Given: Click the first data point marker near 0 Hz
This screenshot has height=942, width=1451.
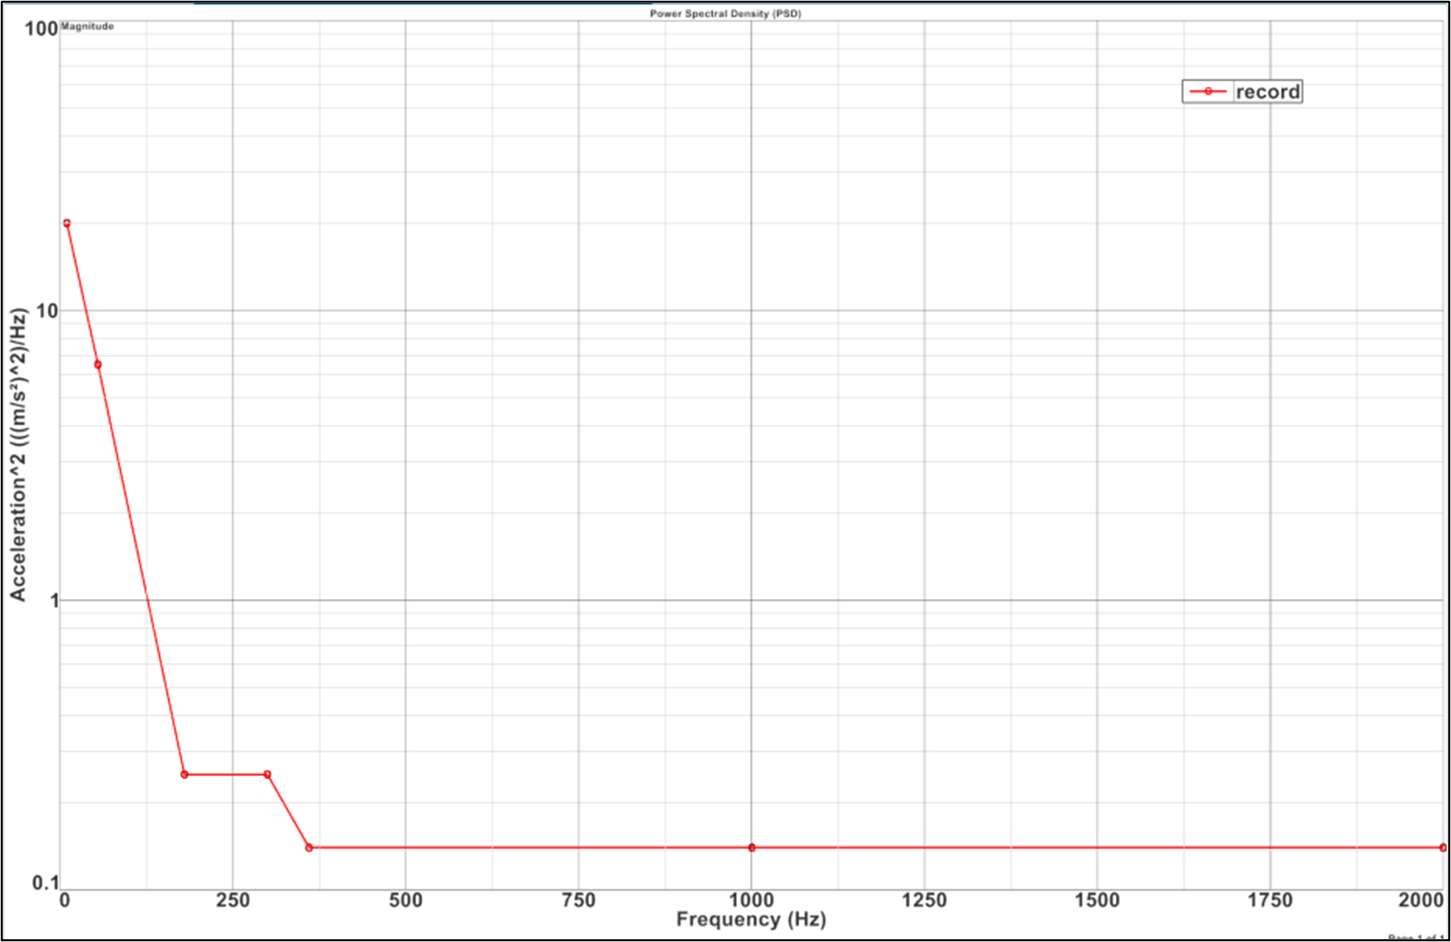Looking at the screenshot, I should [x=66, y=222].
